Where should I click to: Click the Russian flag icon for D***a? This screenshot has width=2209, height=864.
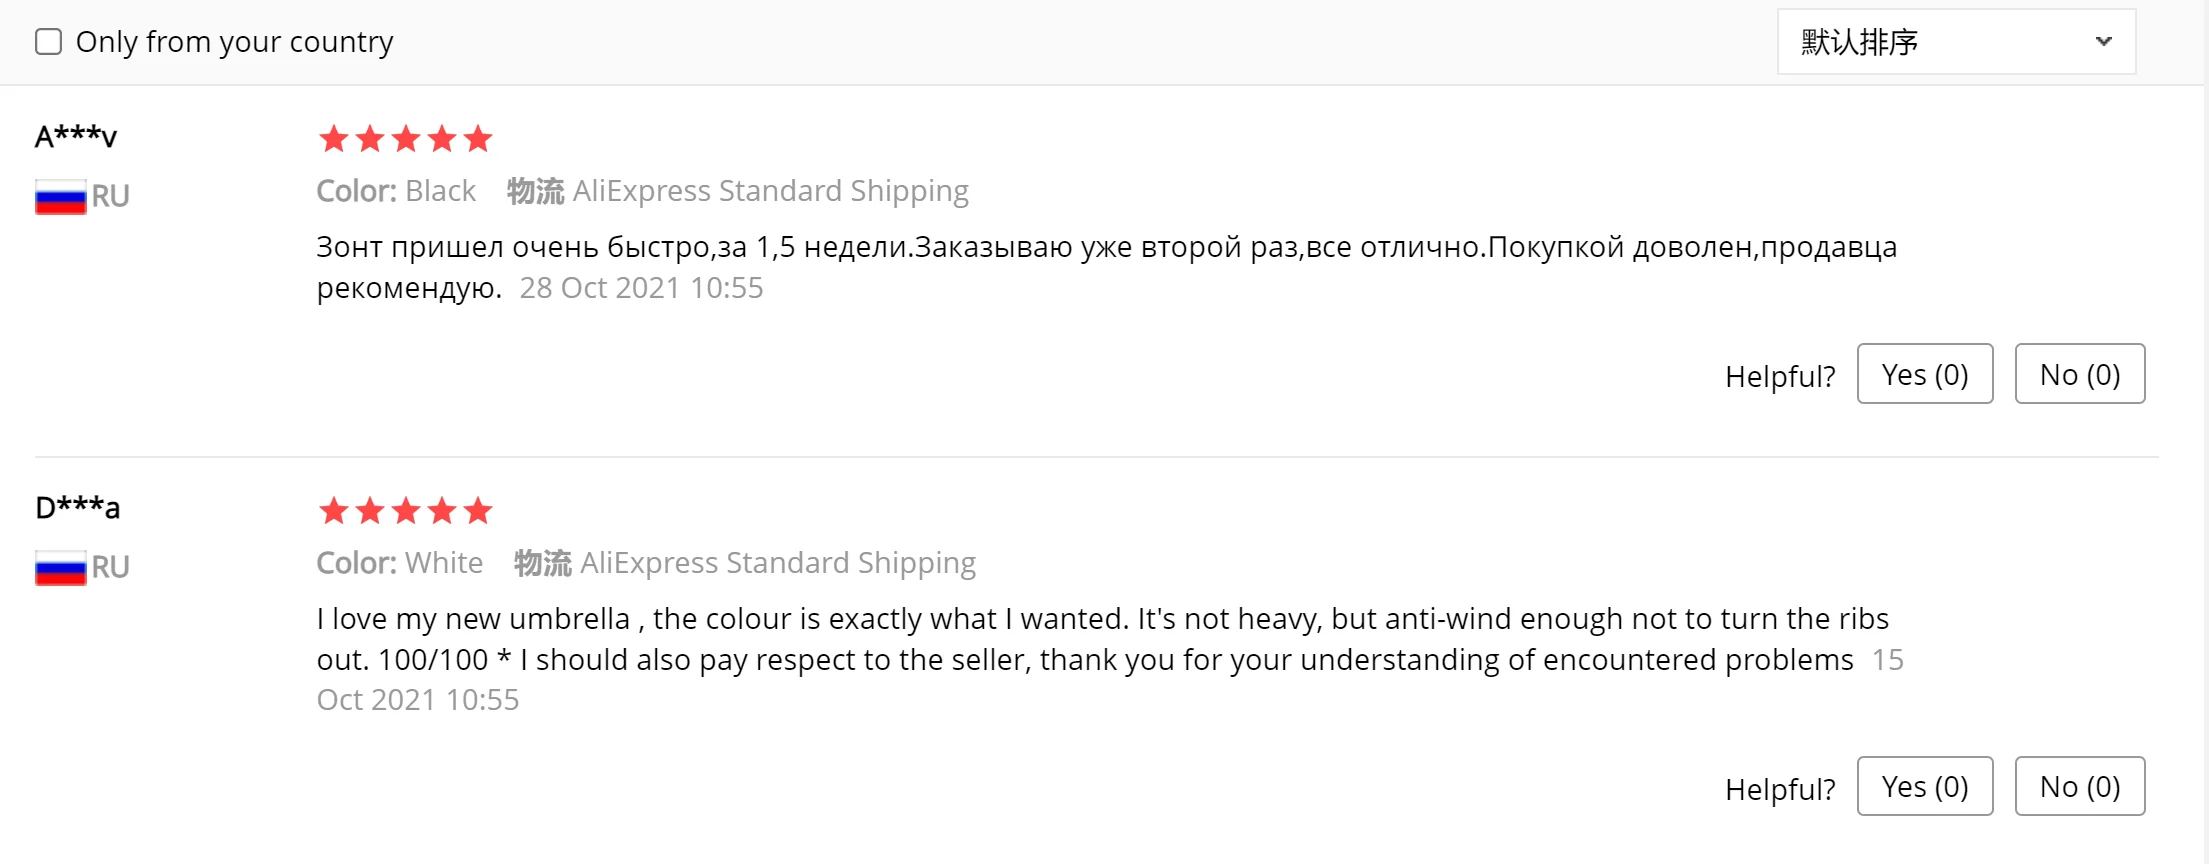tap(60, 568)
